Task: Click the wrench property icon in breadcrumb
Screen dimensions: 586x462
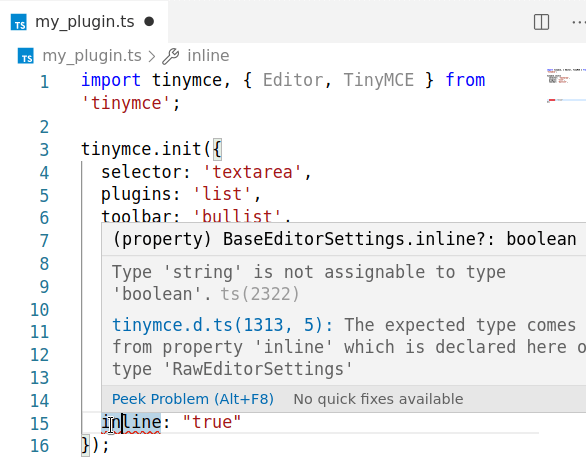Action: pyautogui.click(x=171, y=56)
